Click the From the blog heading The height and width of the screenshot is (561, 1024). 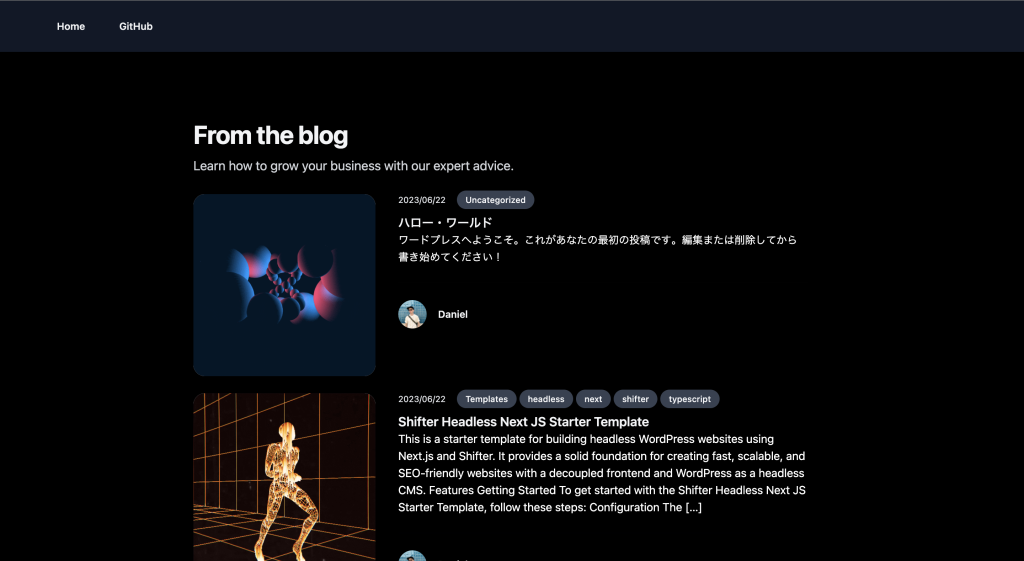coord(270,136)
